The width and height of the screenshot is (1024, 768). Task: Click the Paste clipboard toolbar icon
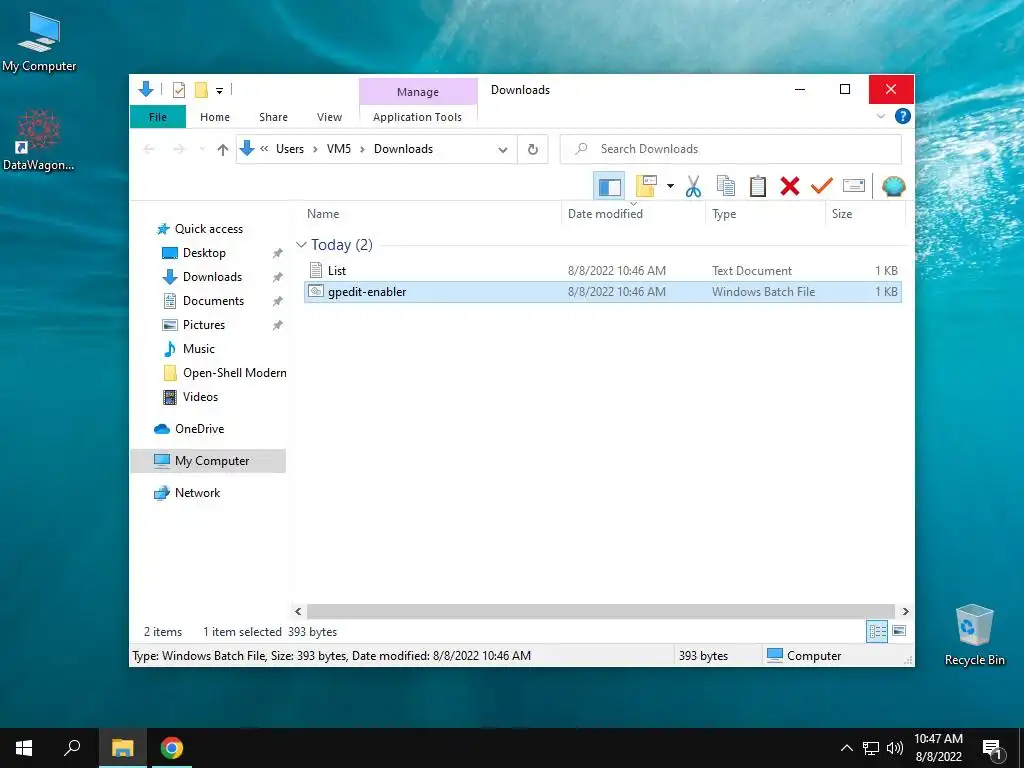[x=758, y=186]
